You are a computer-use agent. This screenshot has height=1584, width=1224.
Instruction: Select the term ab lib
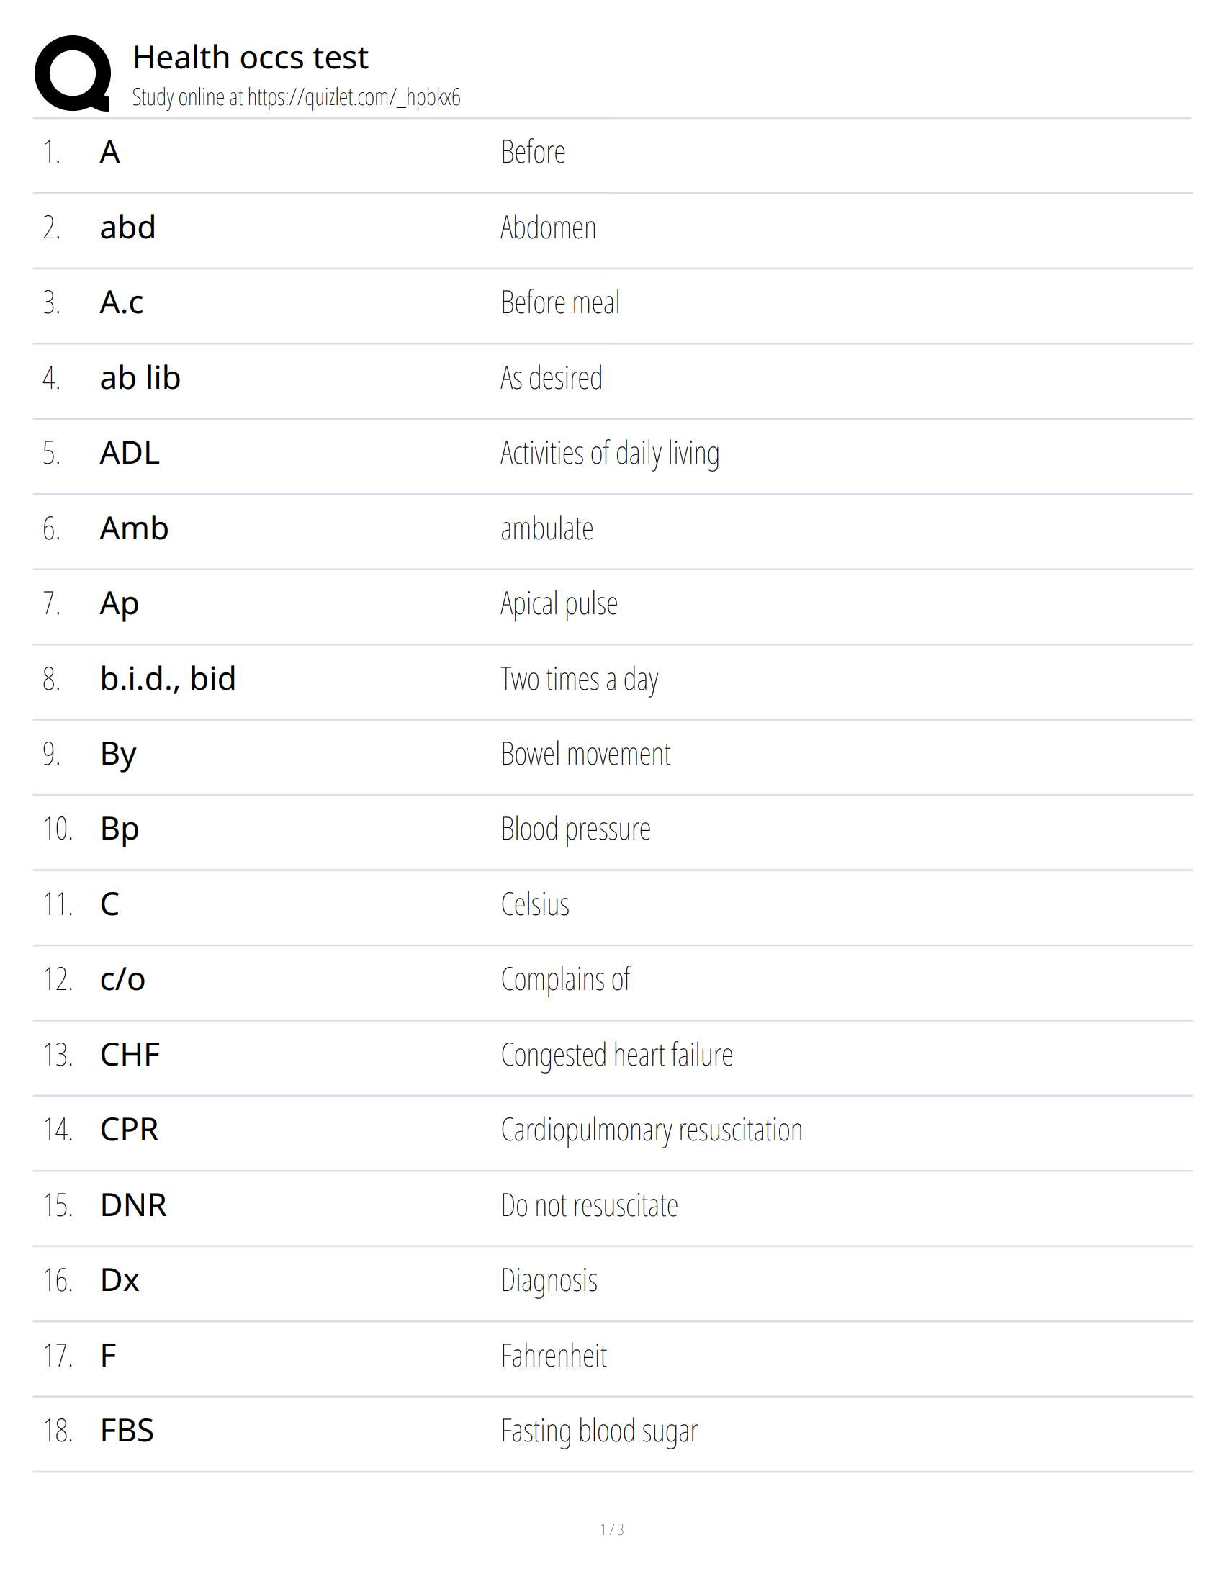[x=140, y=378]
